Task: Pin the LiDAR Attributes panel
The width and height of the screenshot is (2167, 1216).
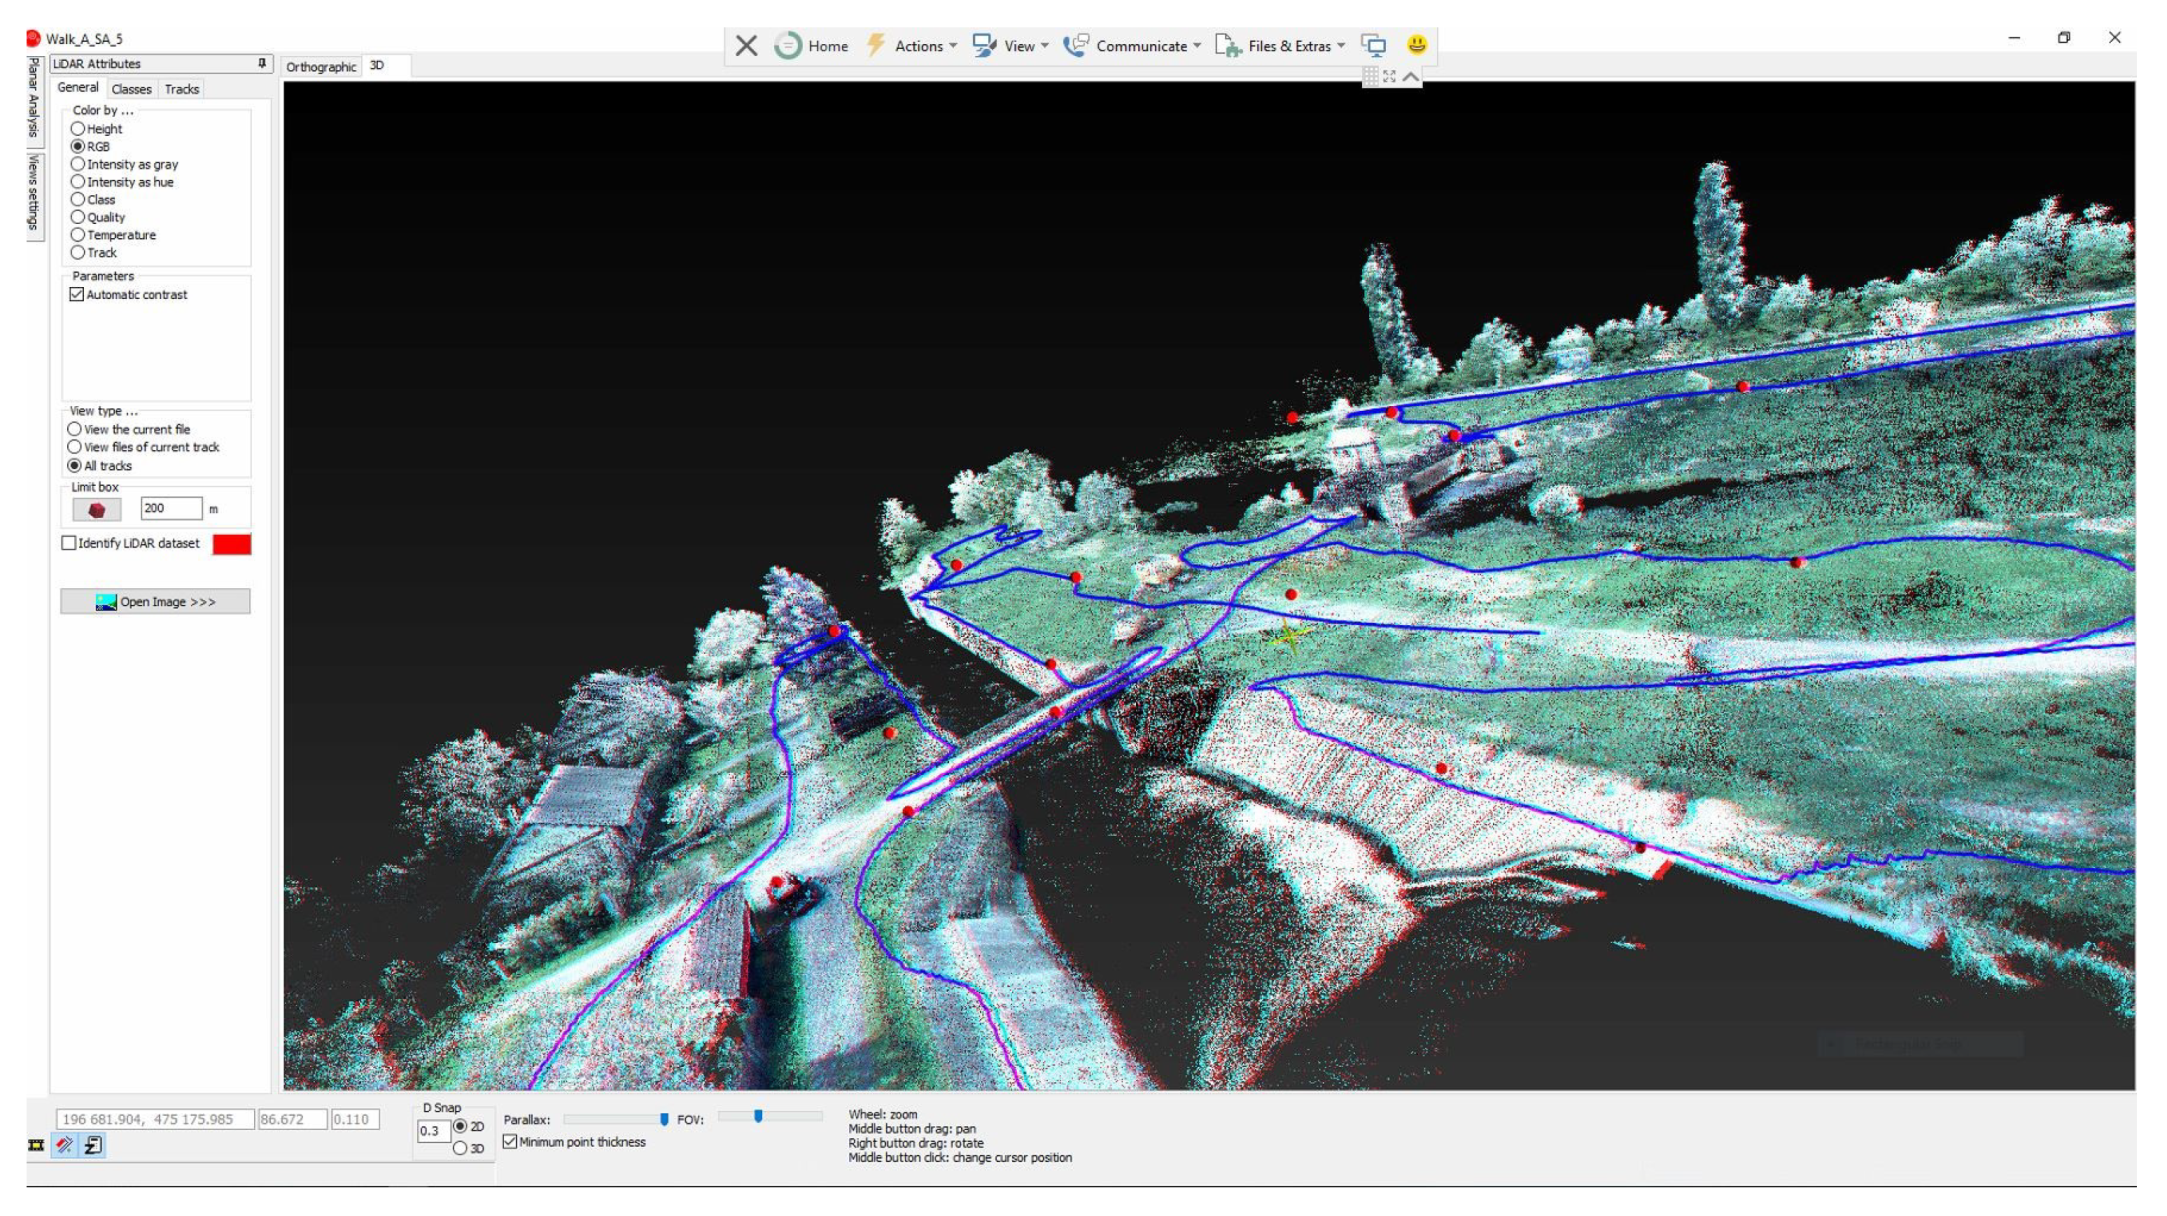Action: (x=262, y=63)
